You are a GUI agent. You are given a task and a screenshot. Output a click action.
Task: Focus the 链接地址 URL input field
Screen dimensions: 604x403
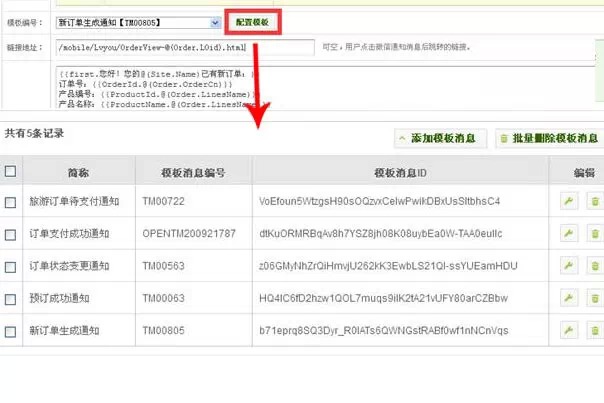[185, 47]
